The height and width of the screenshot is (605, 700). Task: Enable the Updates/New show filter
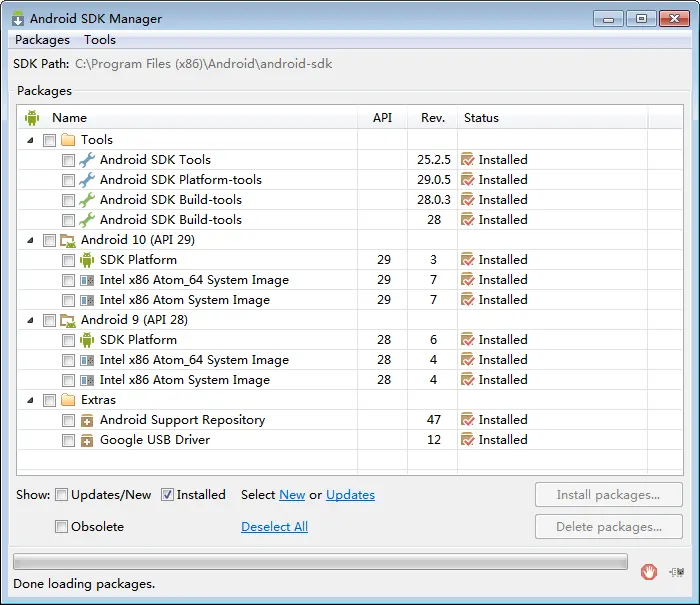click(62, 495)
